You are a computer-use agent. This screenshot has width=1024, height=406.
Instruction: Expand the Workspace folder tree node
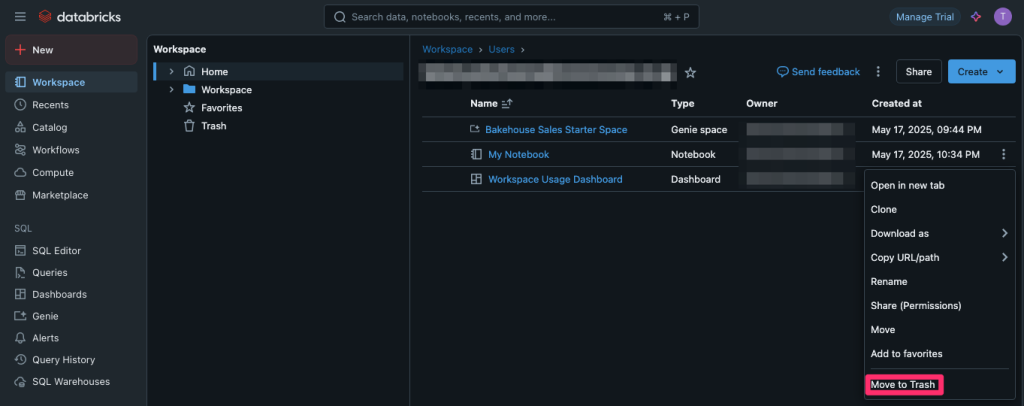click(x=172, y=89)
